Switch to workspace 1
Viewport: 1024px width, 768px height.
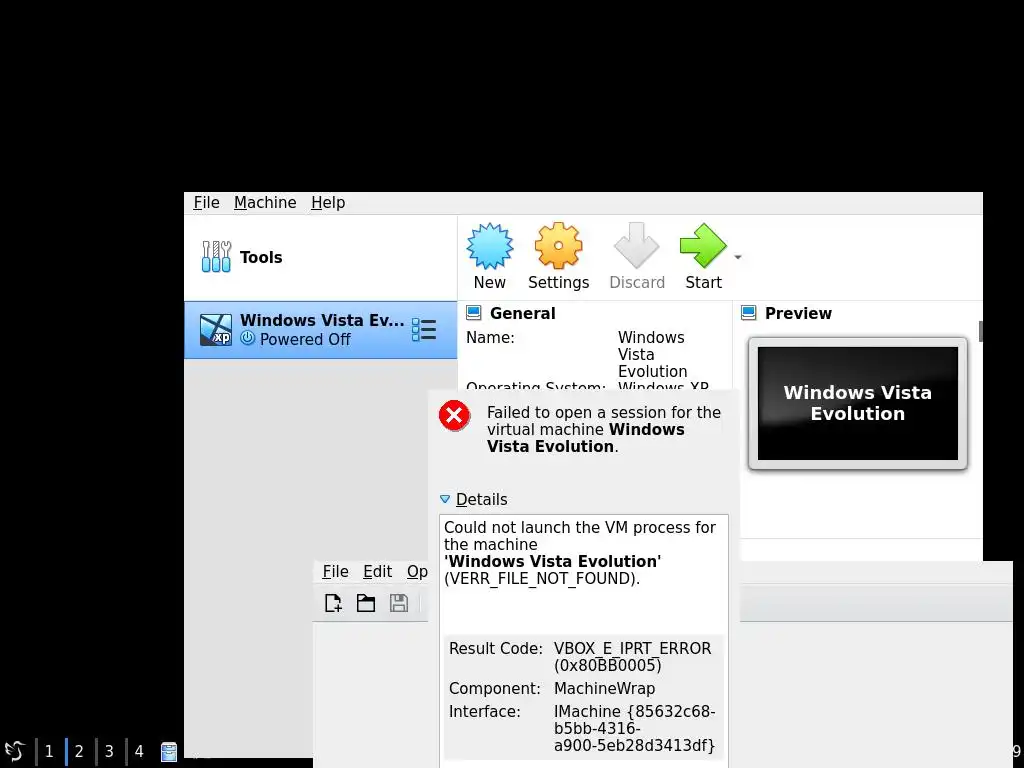(49, 751)
